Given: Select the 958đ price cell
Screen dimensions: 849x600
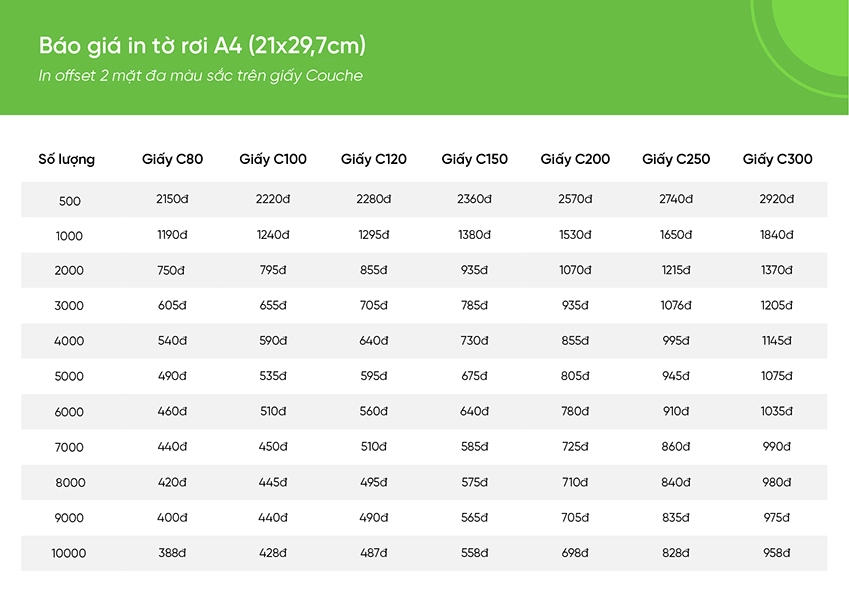Looking at the screenshot, I should click(x=776, y=553).
